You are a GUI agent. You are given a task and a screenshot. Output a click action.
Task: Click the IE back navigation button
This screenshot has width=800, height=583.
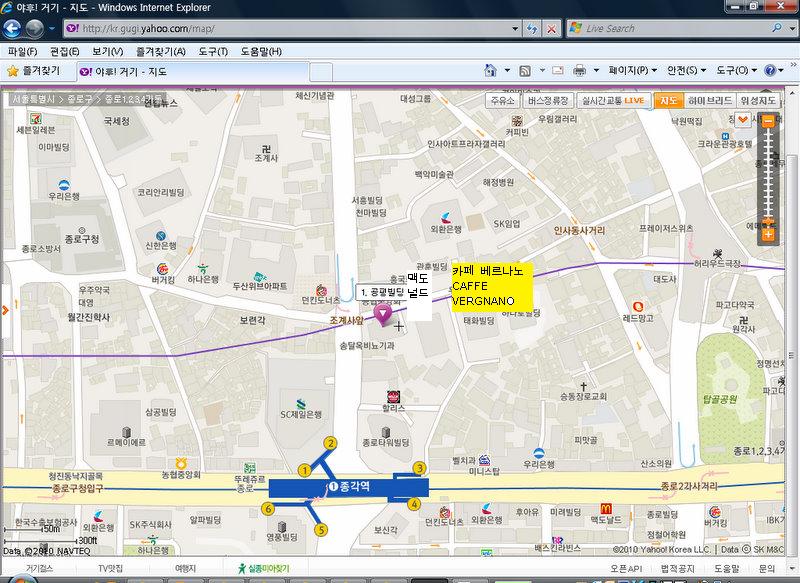point(14,28)
